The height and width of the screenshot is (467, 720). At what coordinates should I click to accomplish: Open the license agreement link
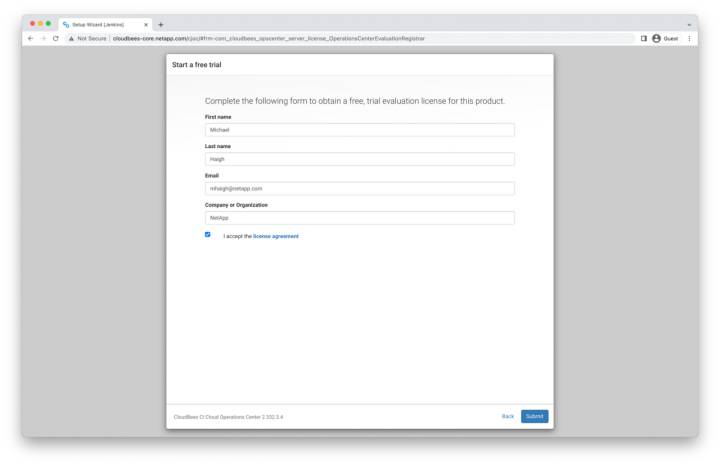tap(275, 236)
